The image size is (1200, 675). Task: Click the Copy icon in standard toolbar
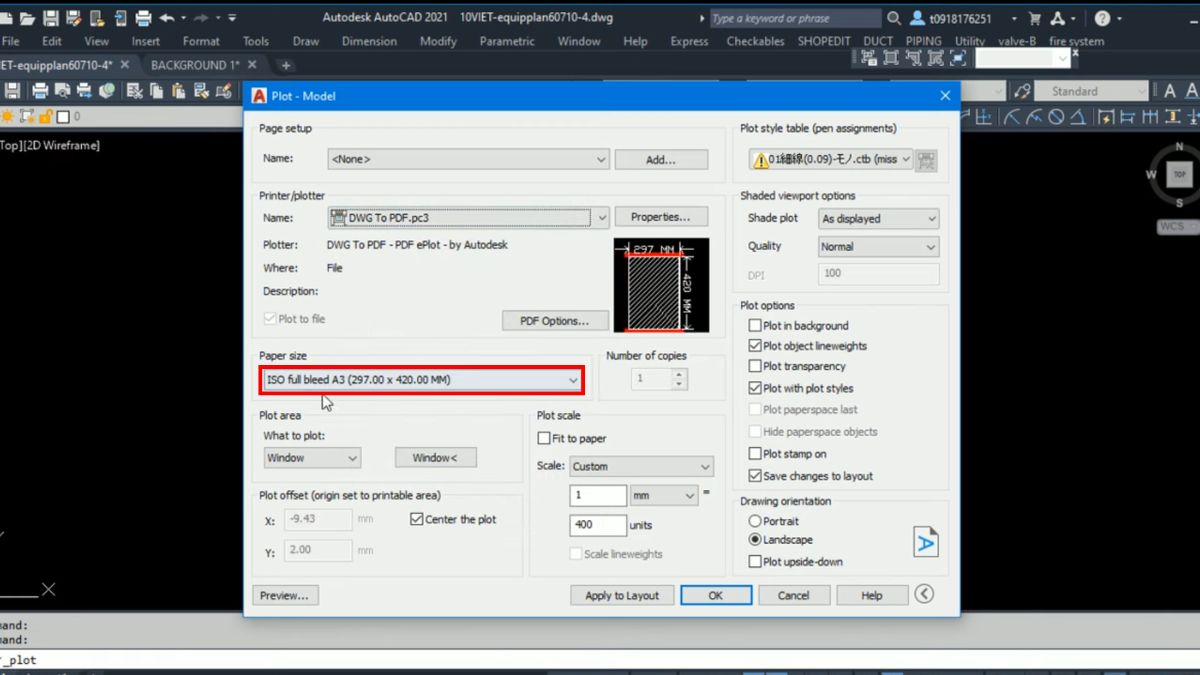156,91
